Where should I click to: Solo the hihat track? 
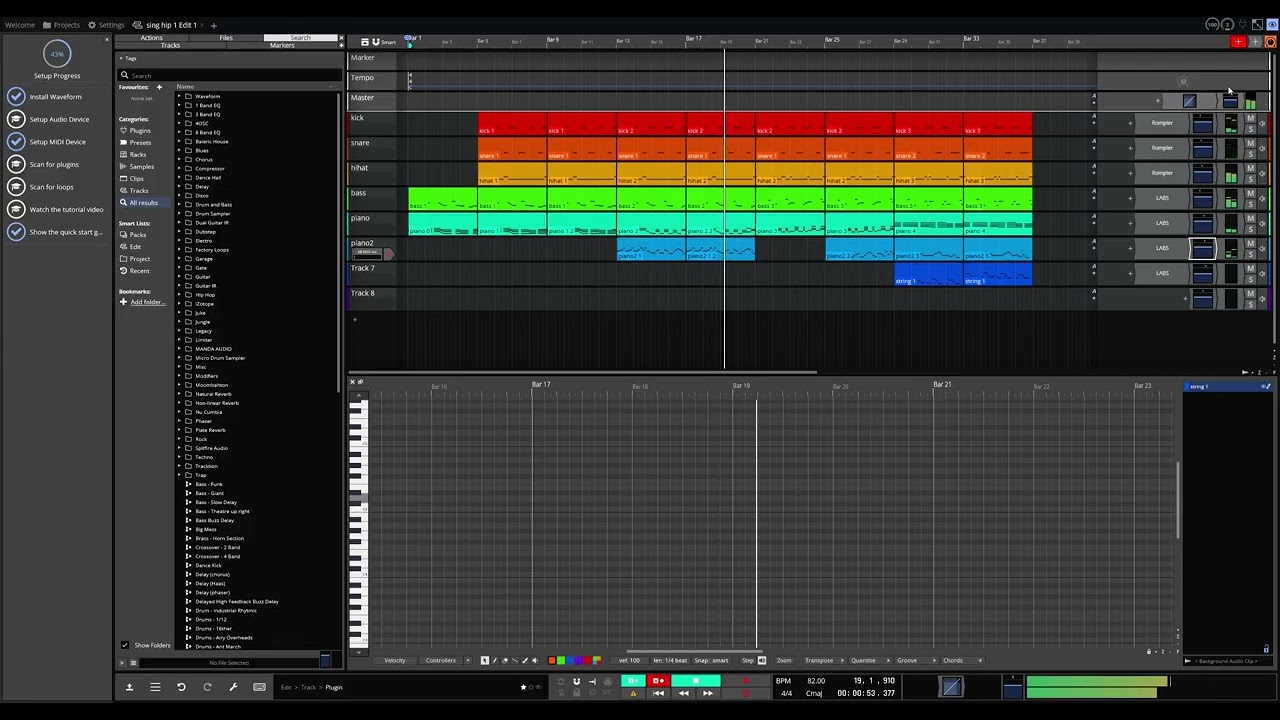[x=1250, y=178]
